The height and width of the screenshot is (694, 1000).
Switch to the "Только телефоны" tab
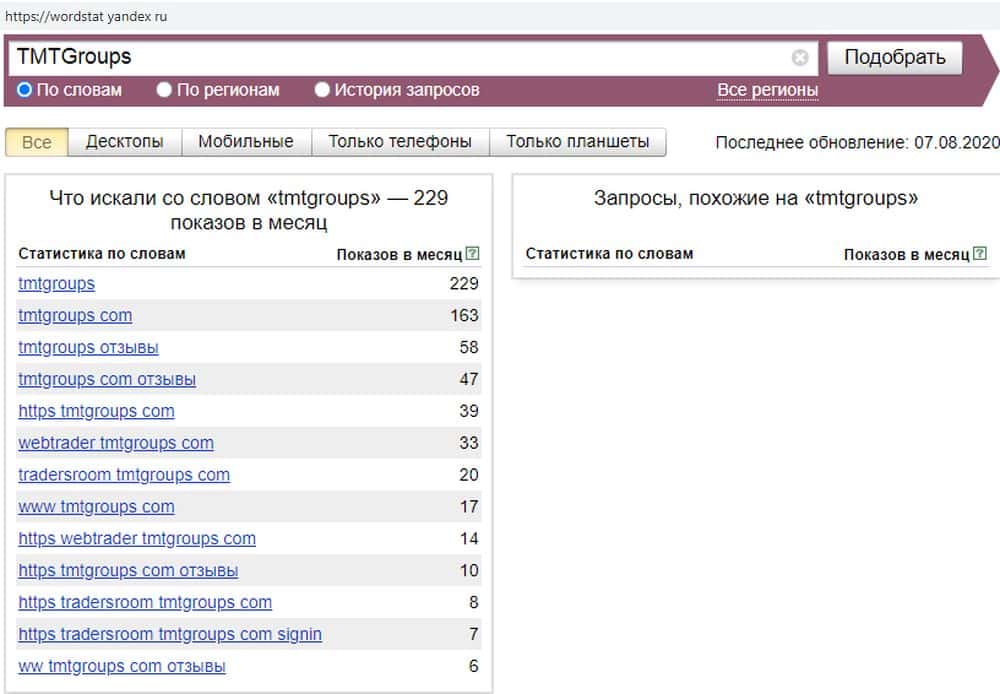coord(400,142)
